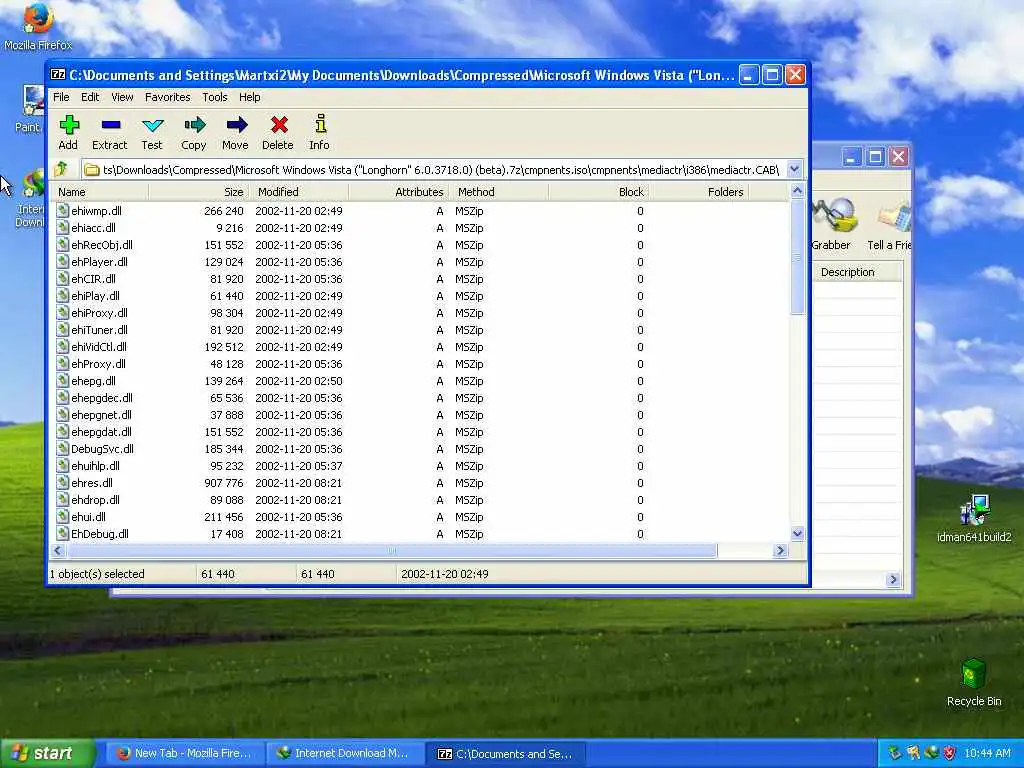Click the Delete toolbar icon
This screenshot has width=1024, height=768.
point(279,125)
